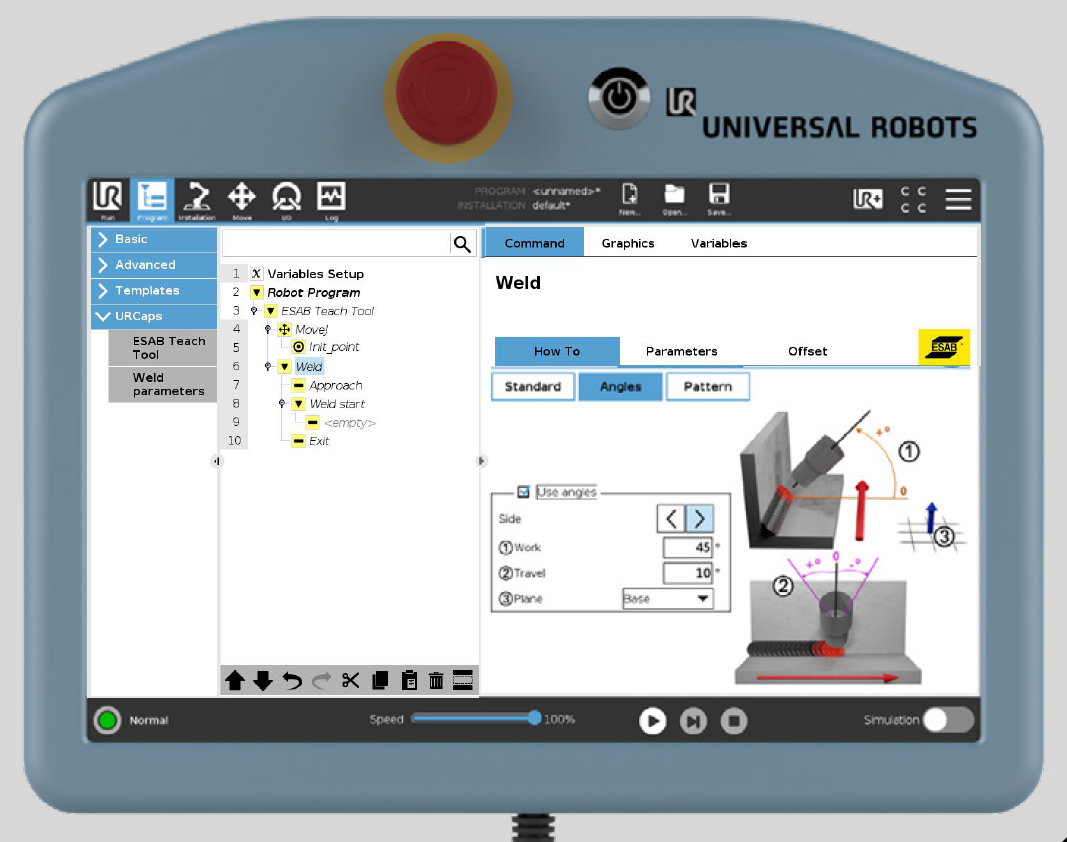This screenshot has height=842, width=1067.
Task: Delete the selected program node
Action: click(436, 680)
